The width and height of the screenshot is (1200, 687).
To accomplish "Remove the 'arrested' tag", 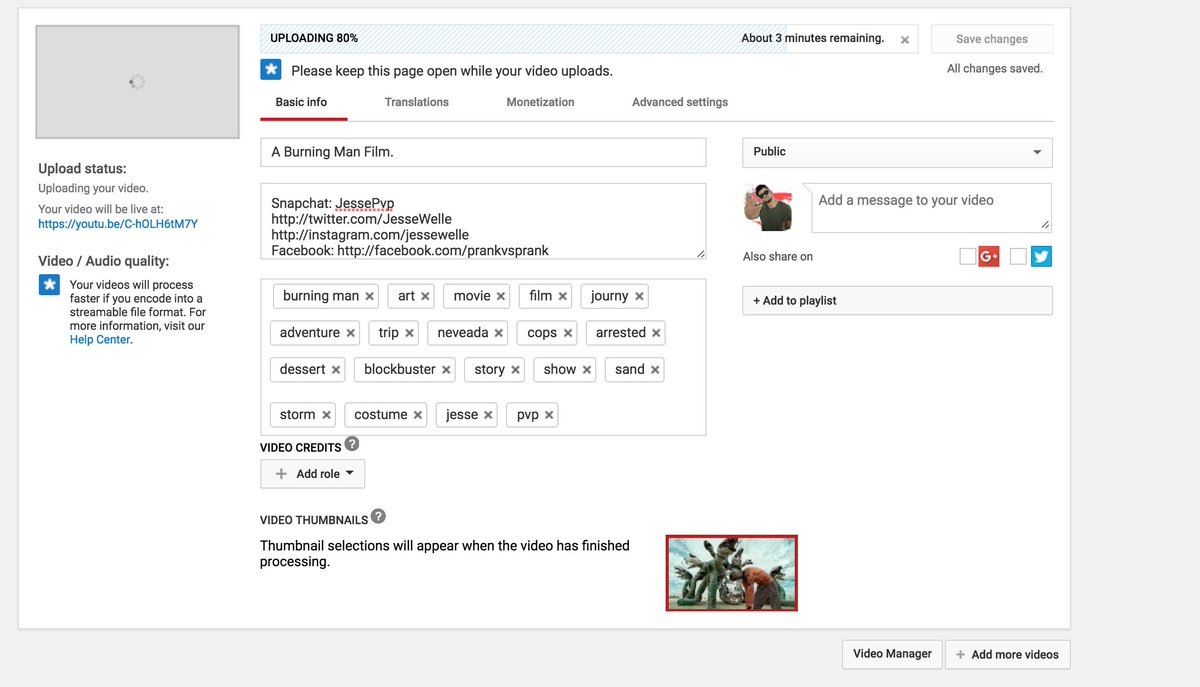I will tap(656, 333).
